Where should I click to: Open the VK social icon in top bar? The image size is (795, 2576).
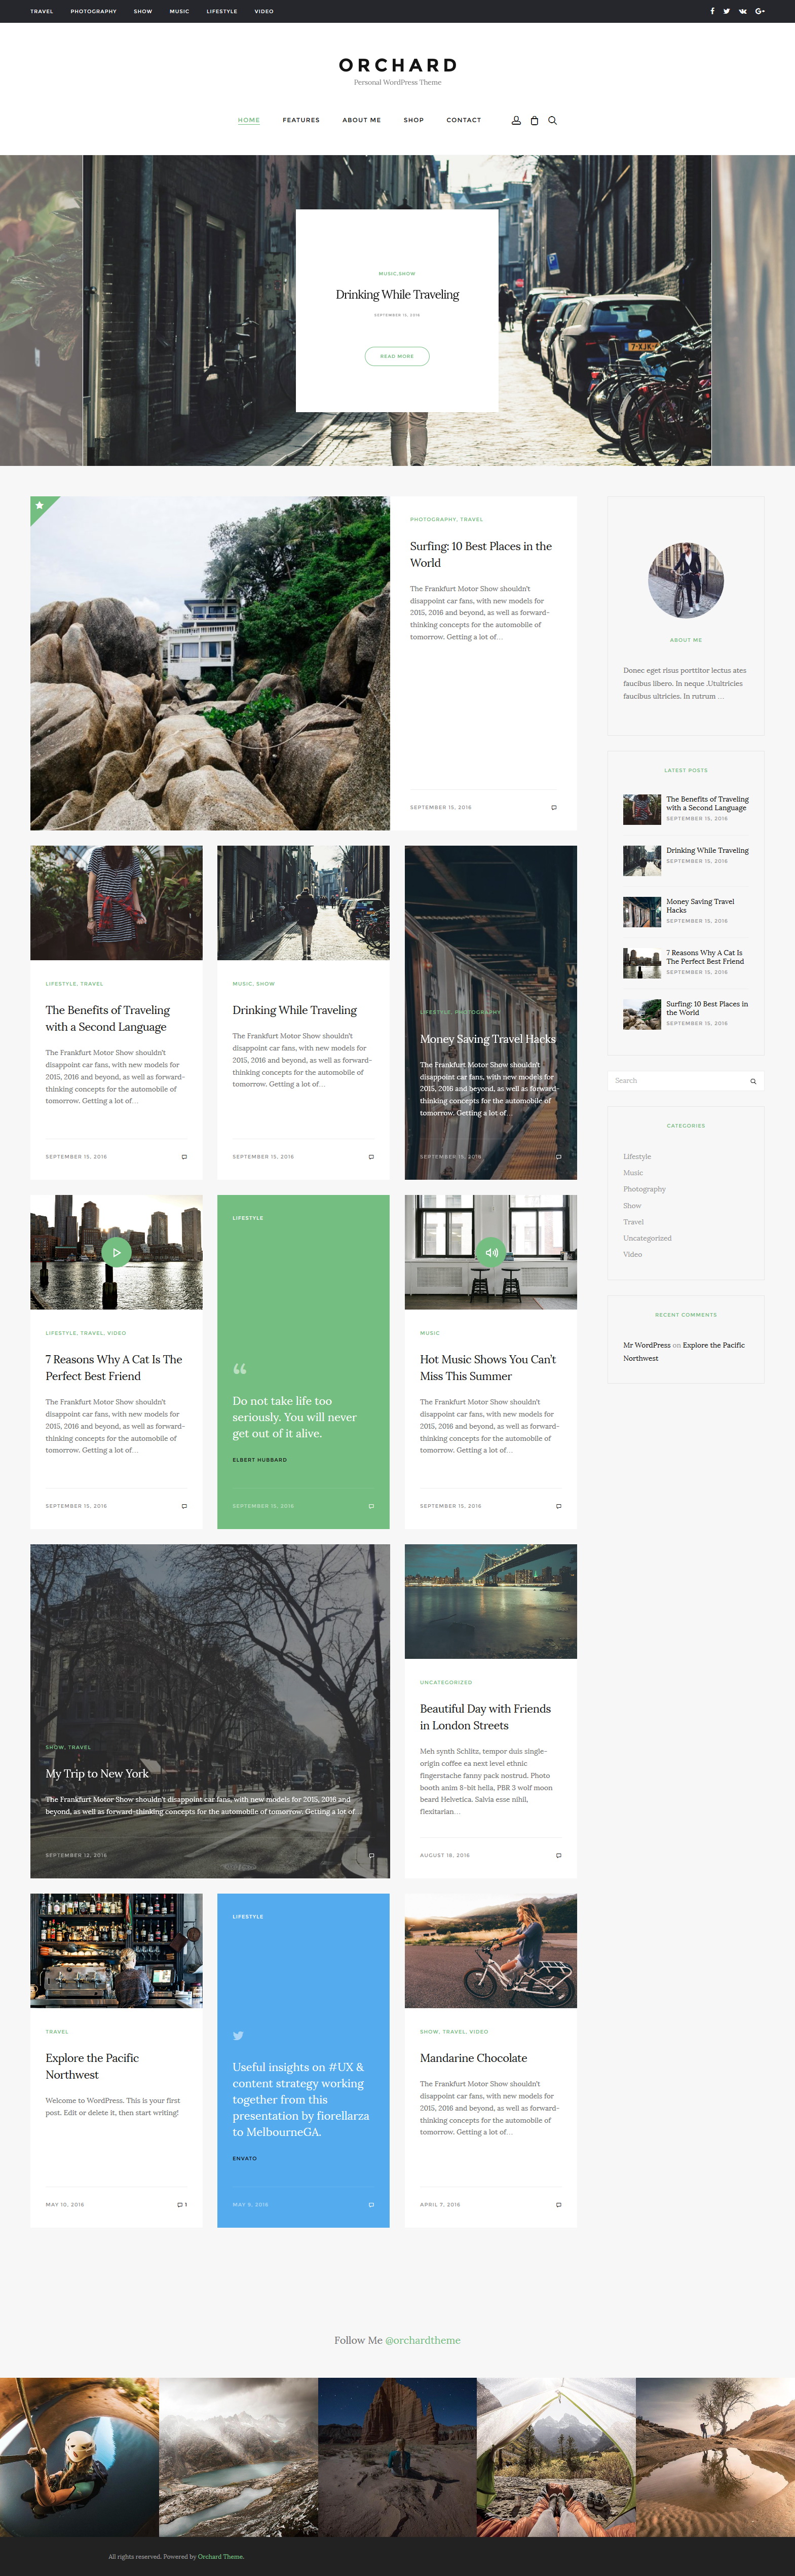[742, 11]
